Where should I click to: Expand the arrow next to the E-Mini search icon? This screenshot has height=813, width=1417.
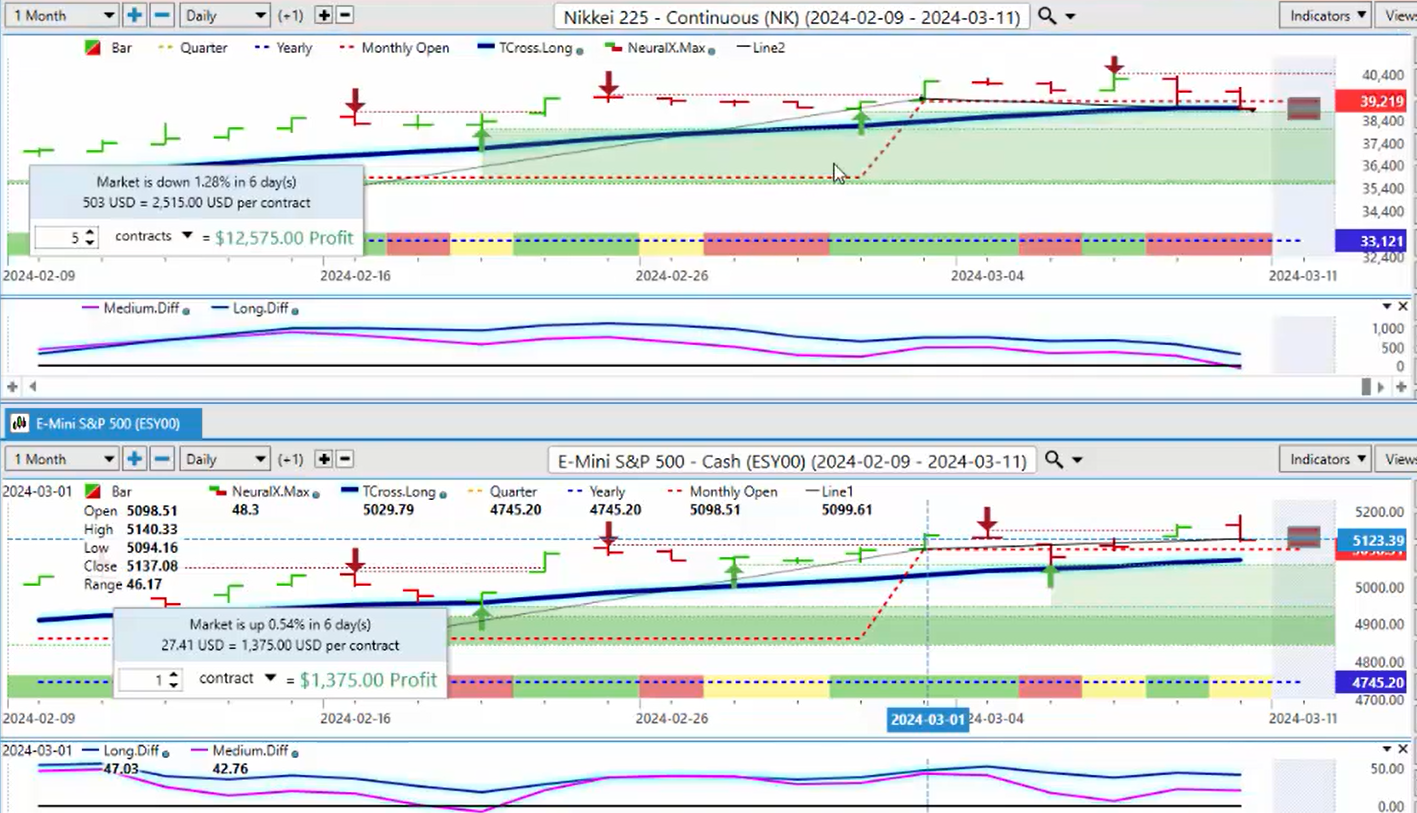(x=1078, y=460)
